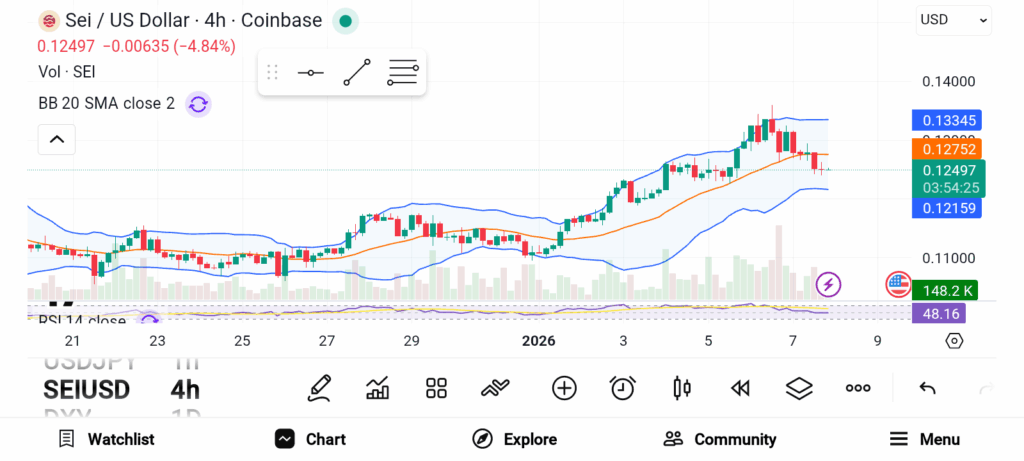Open the drawing tools pen icon

point(319,388)
